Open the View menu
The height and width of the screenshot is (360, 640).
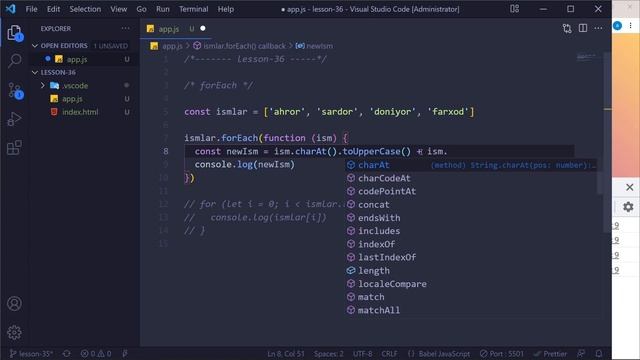pyautogui.click(x=118, y=9)
